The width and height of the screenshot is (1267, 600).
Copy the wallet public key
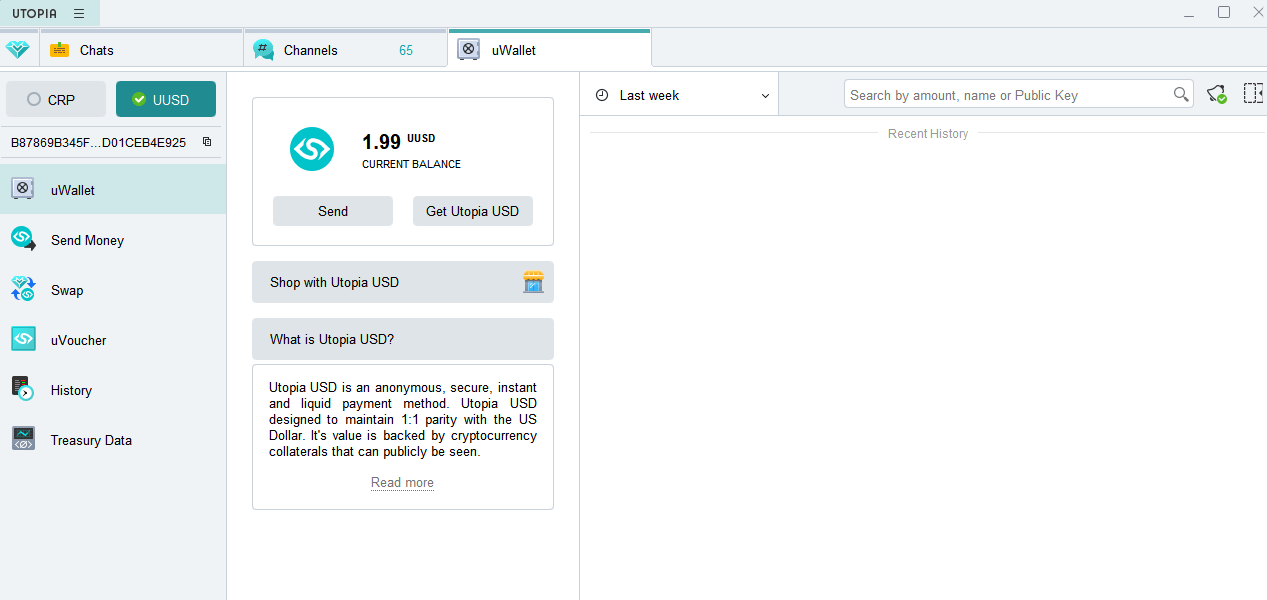point(207,142)
